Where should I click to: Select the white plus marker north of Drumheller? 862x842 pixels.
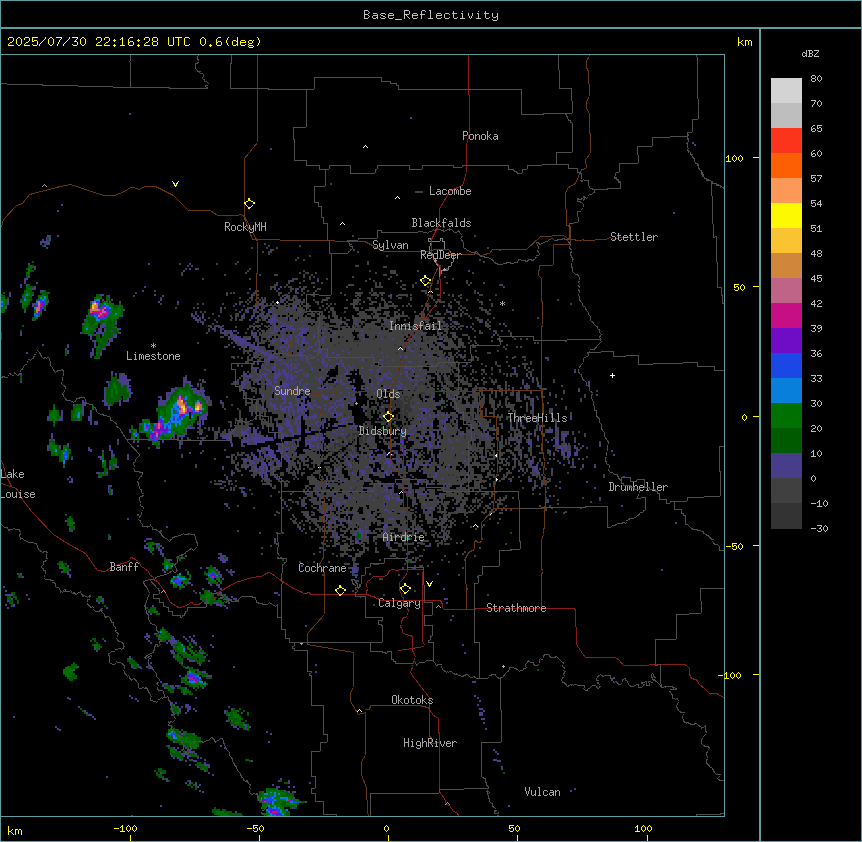click(612, 375)
